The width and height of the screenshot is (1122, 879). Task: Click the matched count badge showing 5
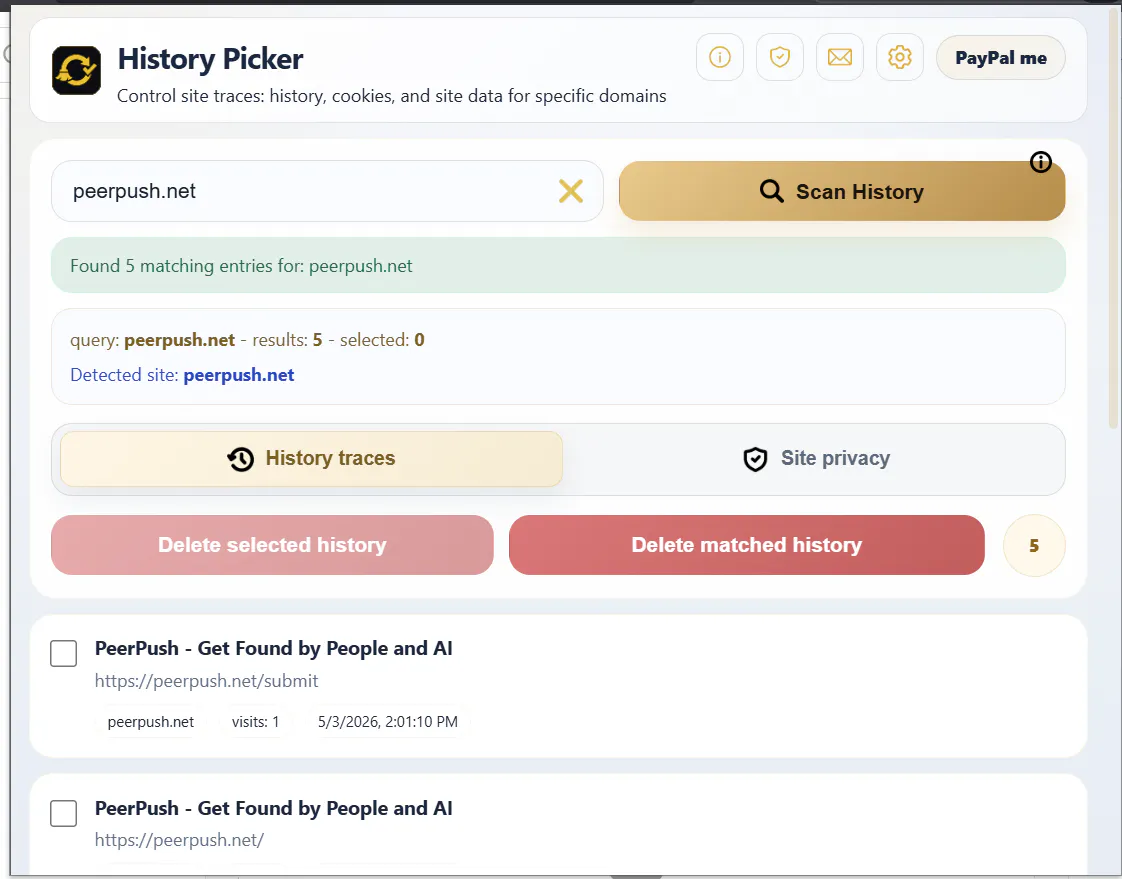(1034, 545)
